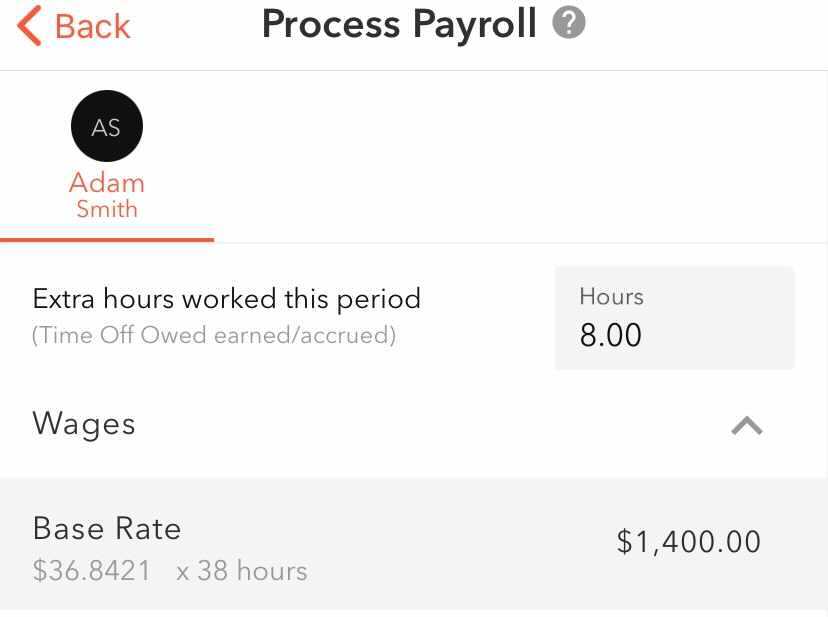Click the 8.00 hours value
Screen dimensions: 828x617
[611, 335]
